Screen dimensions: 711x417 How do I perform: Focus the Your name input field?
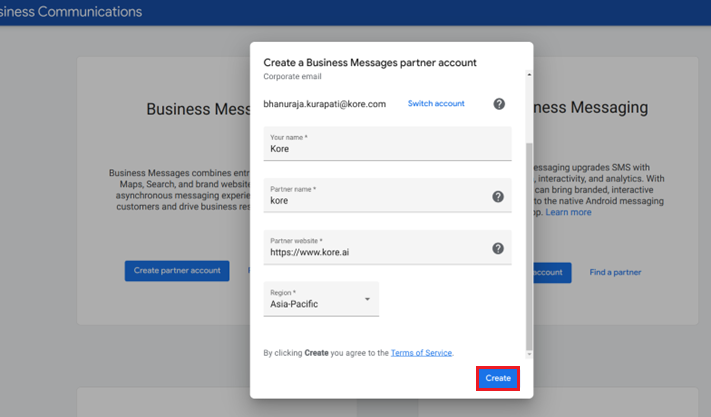[x=387, y=144]
